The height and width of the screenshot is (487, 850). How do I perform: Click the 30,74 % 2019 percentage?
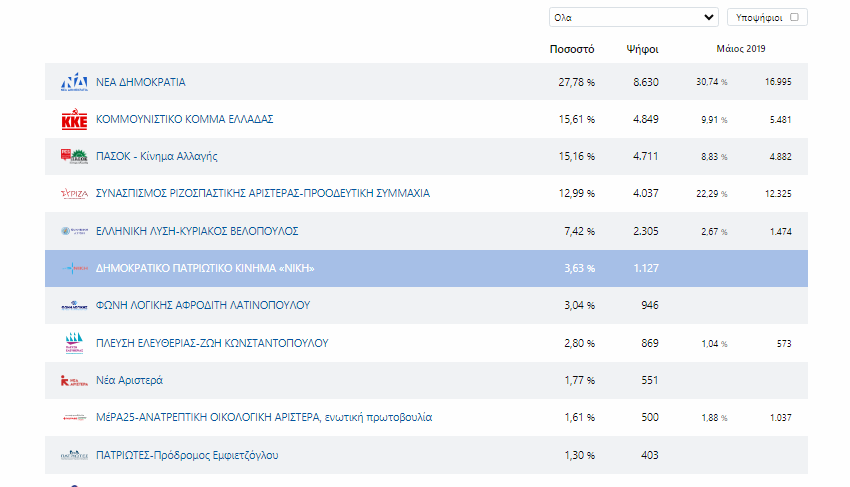(x=712, y=82)
